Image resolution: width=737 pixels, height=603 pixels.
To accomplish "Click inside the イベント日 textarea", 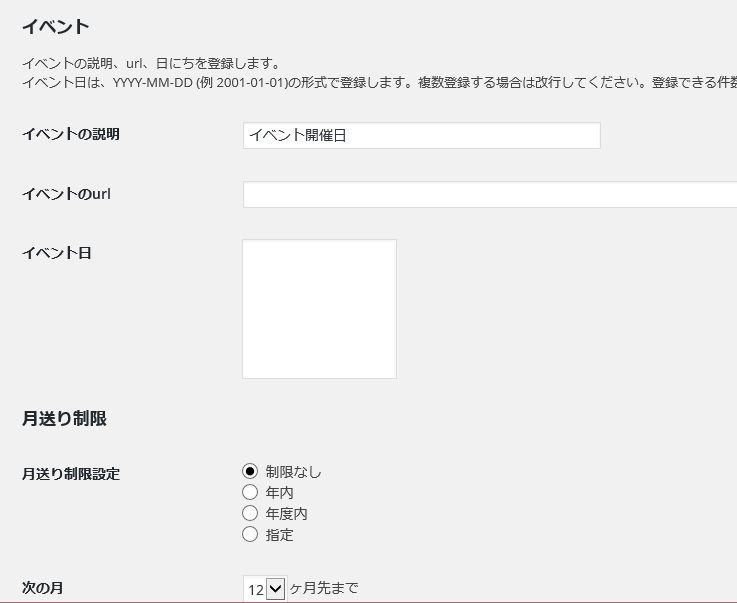I will 319,309.
